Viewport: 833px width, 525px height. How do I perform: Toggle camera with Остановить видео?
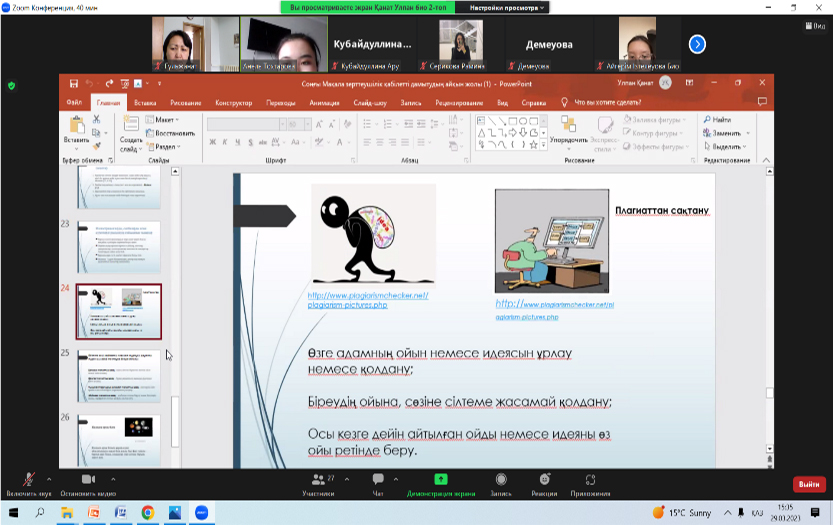click(87, 480)
